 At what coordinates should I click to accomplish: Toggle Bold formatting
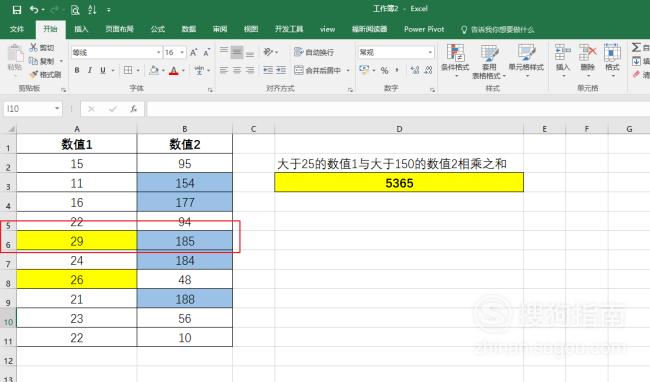(x=77, y=70)
